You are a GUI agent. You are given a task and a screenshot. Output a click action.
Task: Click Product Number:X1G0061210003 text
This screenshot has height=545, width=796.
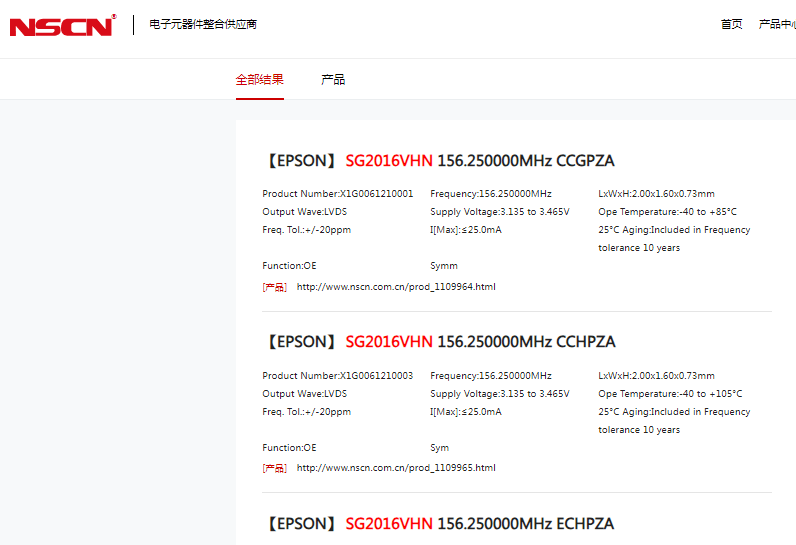click(x=338, y=376)
